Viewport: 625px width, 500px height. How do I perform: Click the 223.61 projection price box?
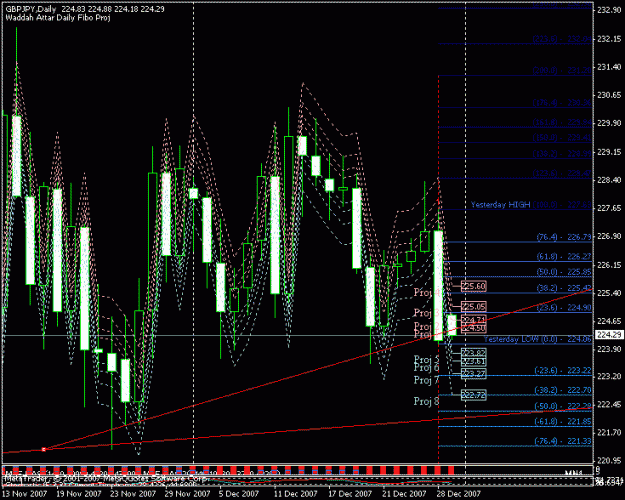click(x=474, y=361)
